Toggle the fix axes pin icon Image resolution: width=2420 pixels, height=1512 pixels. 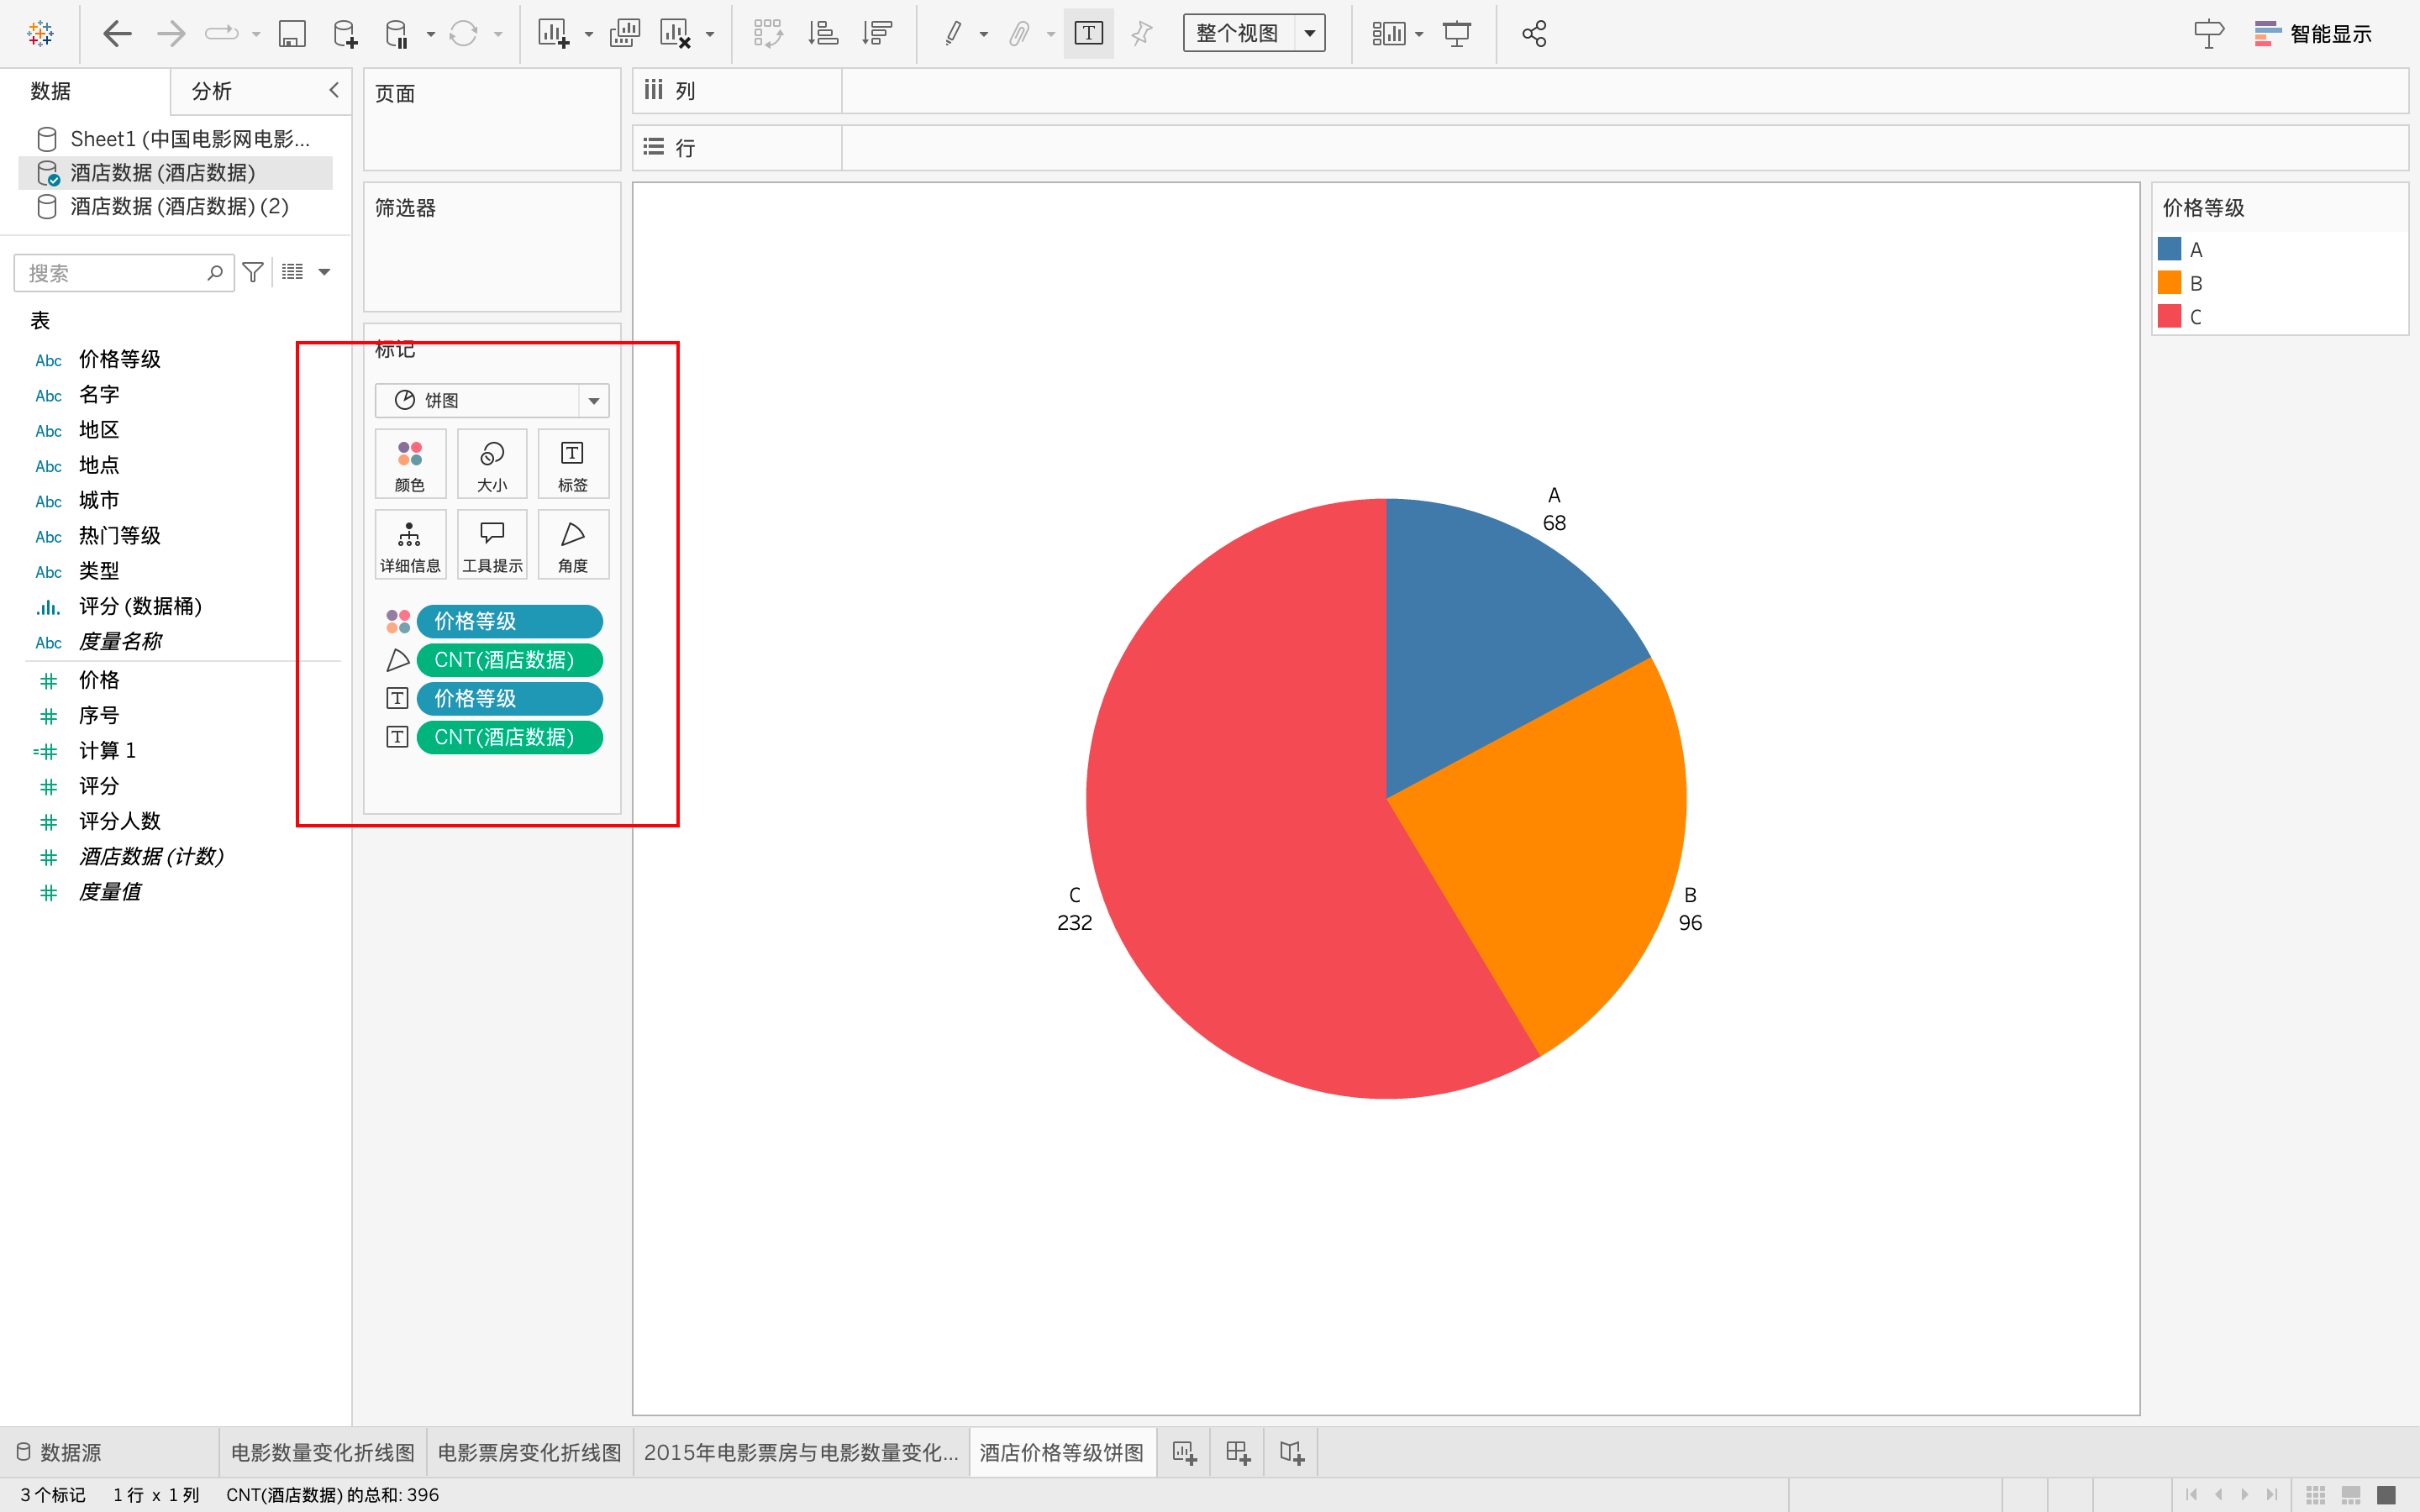(1141, 34)
